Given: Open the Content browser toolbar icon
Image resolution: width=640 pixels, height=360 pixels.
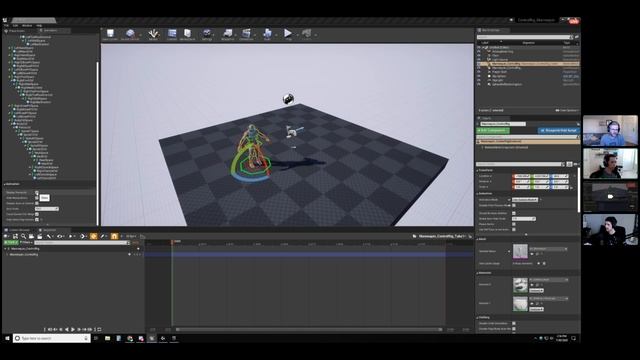Looking at the screenshot, I should 172,34.
